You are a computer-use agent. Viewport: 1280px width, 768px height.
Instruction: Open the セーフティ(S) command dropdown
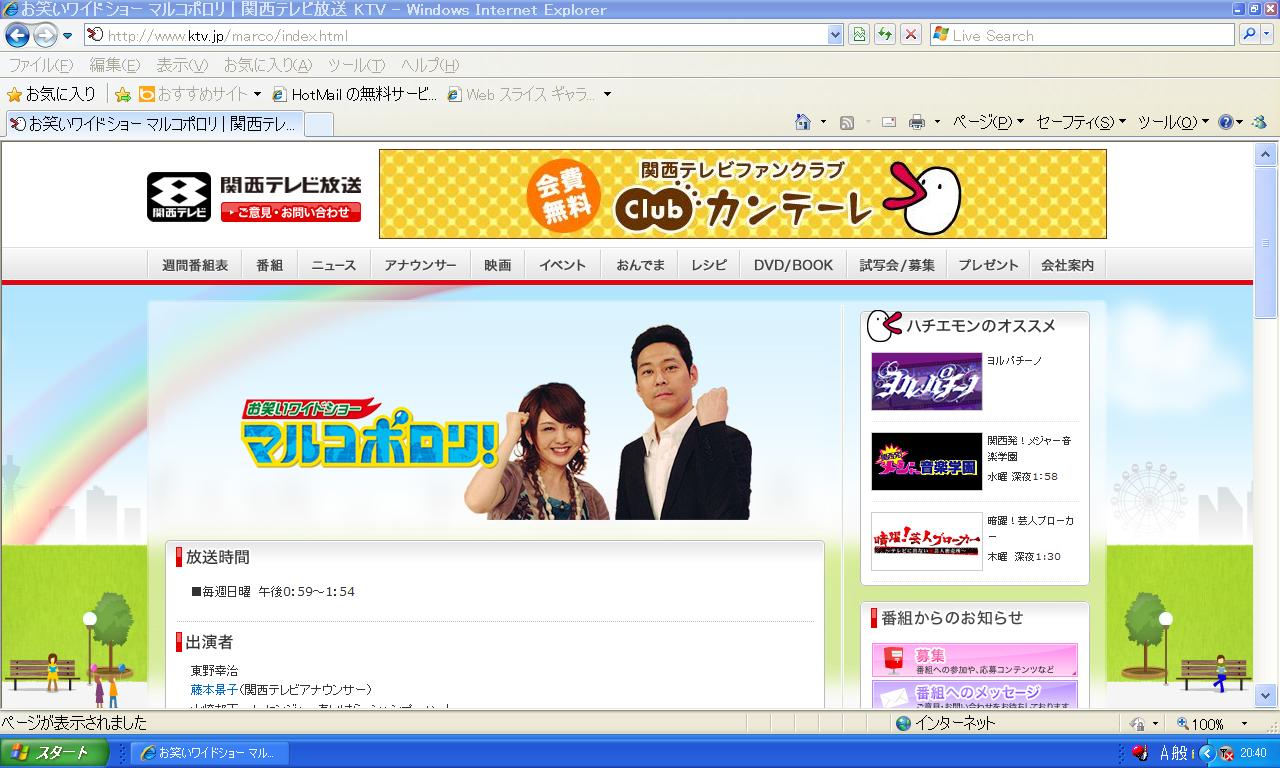(1081, 122)
